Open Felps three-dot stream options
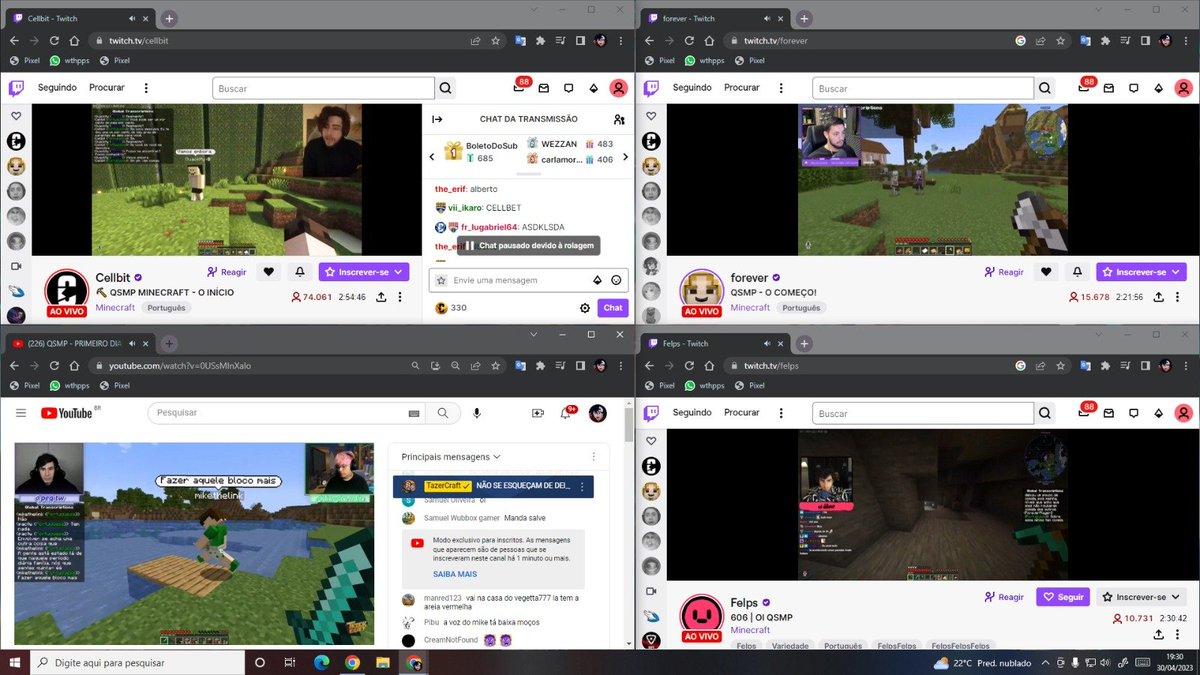 click(x=1179, y=634)
